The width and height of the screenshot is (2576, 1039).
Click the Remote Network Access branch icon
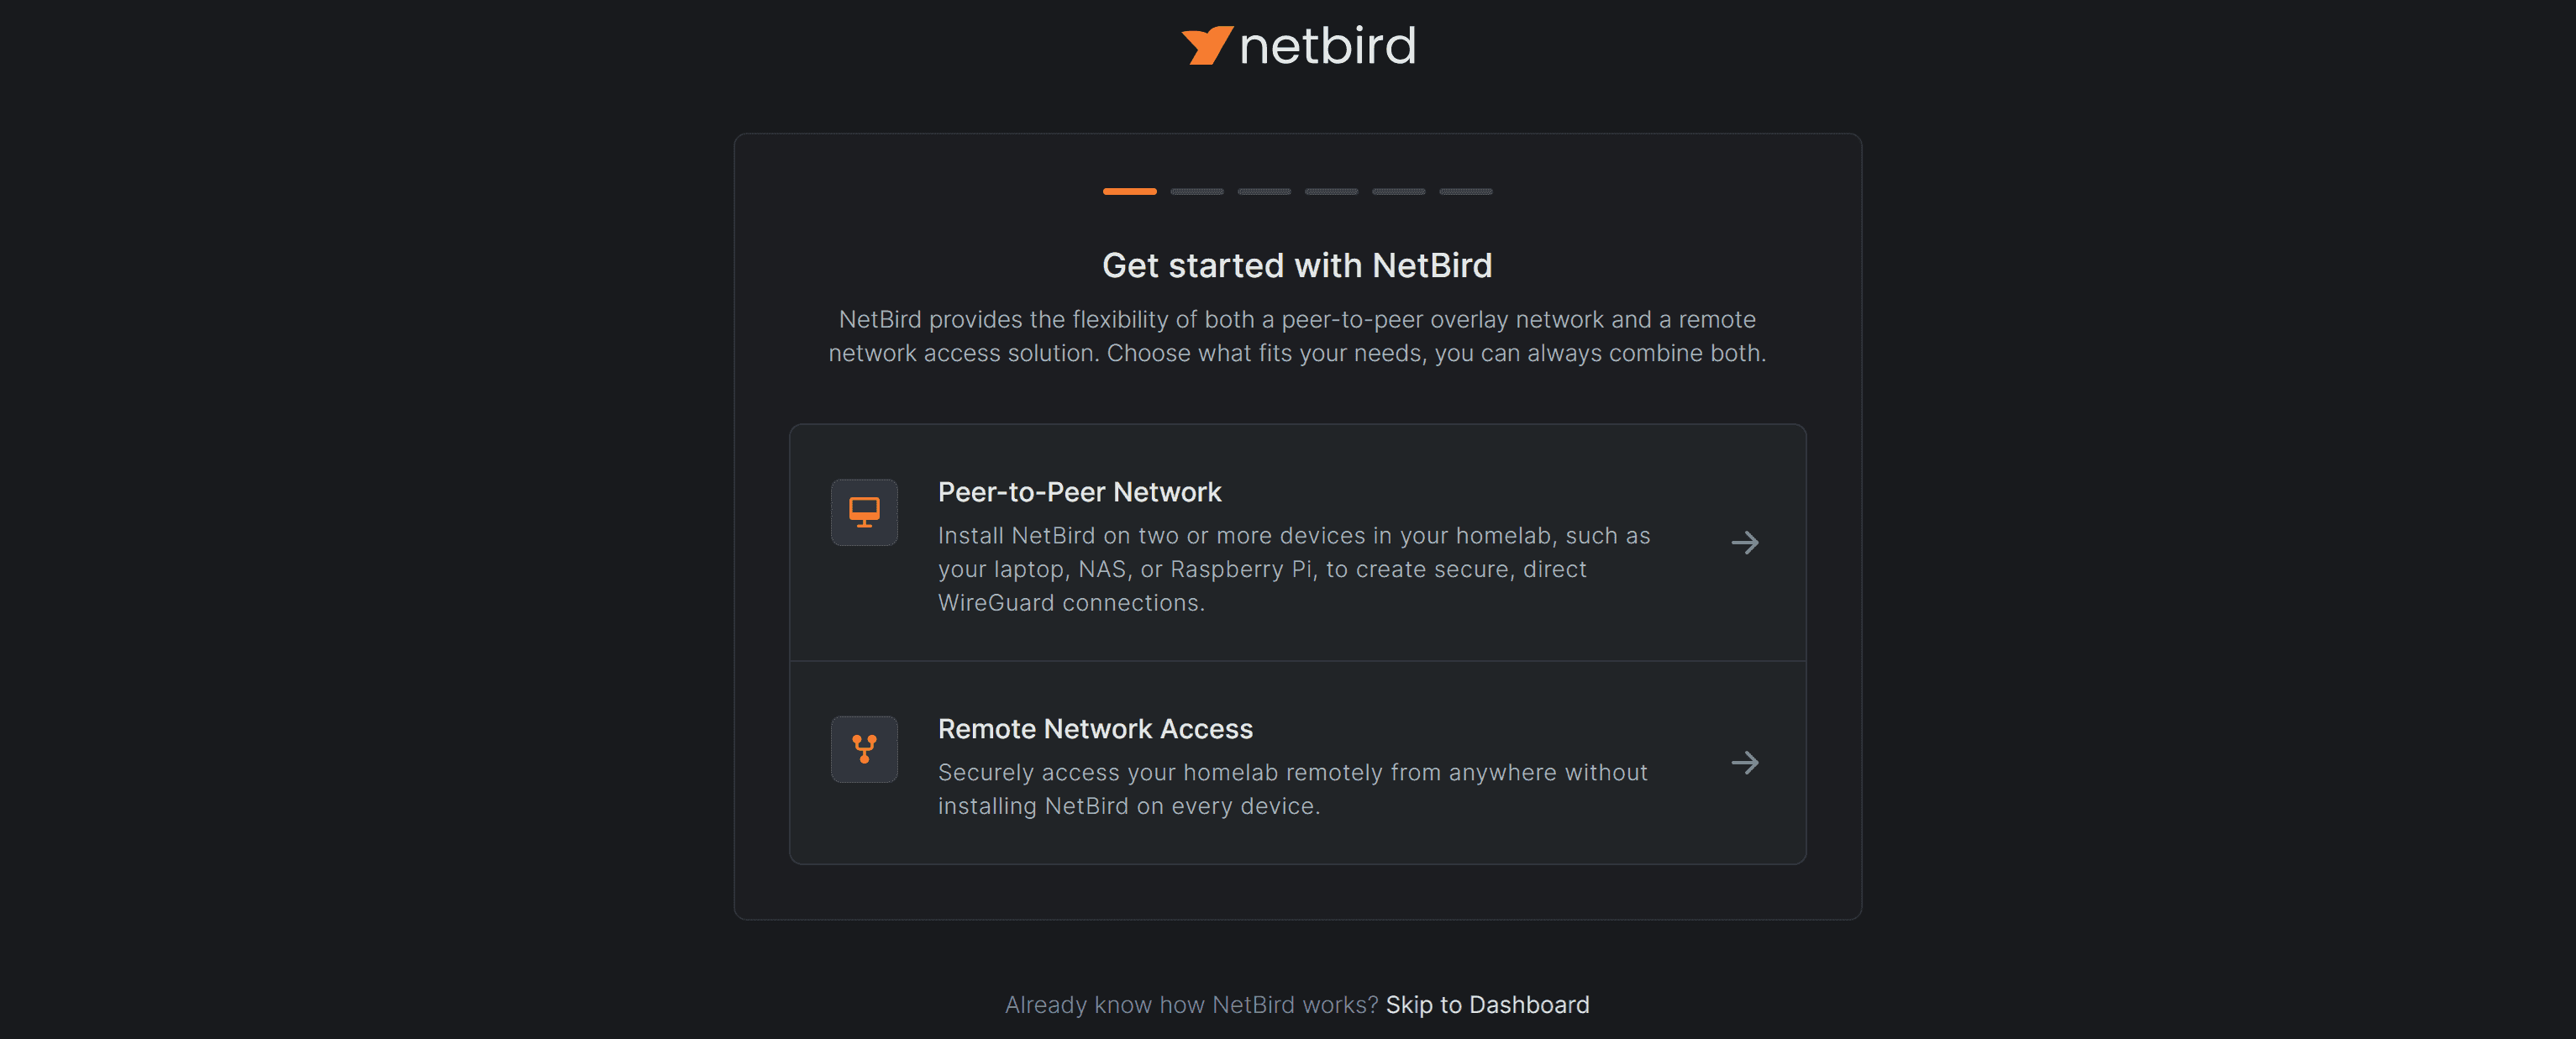point(864,749)
